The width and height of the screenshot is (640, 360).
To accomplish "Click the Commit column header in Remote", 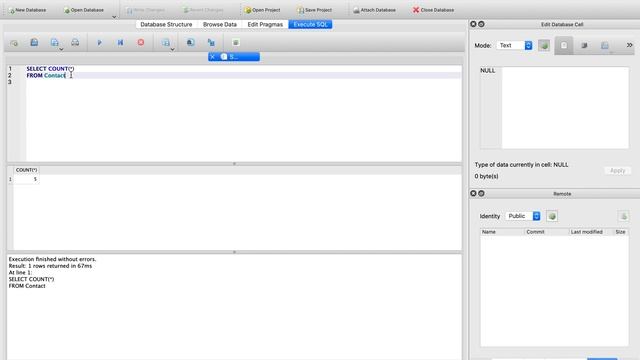I will pos(547,232).
